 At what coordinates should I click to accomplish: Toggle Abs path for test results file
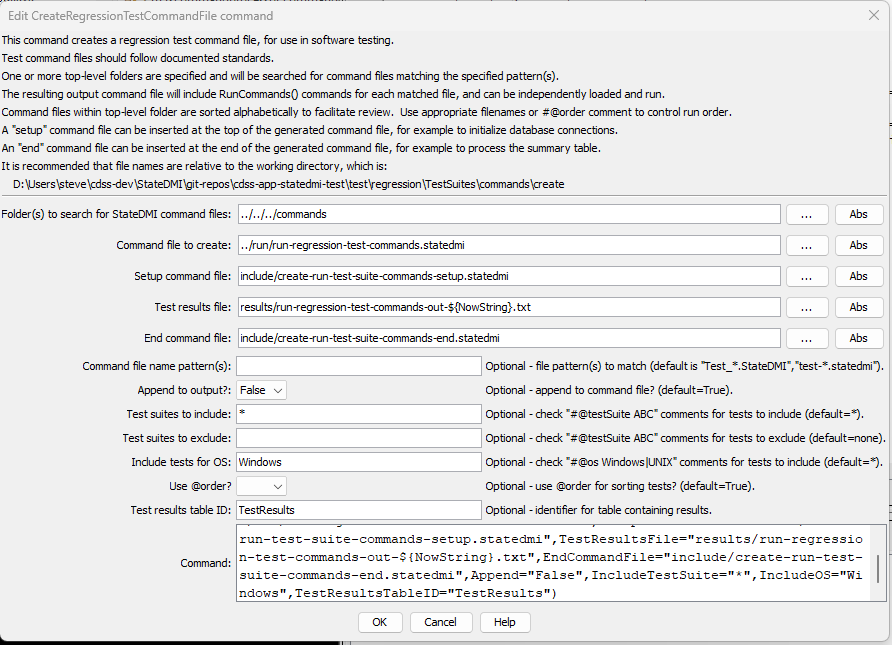tap(858, 307)
